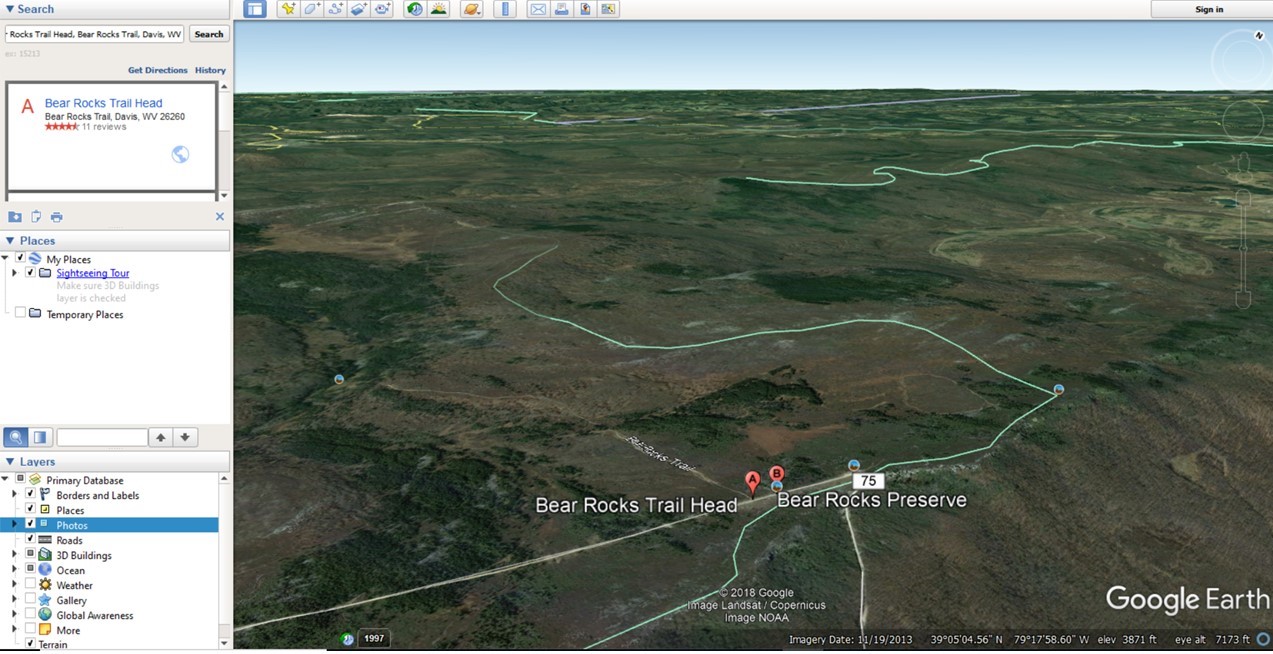1273x654 pixels.
Task: Click the Look joystick compass ring
Action: pos(1241,62)
